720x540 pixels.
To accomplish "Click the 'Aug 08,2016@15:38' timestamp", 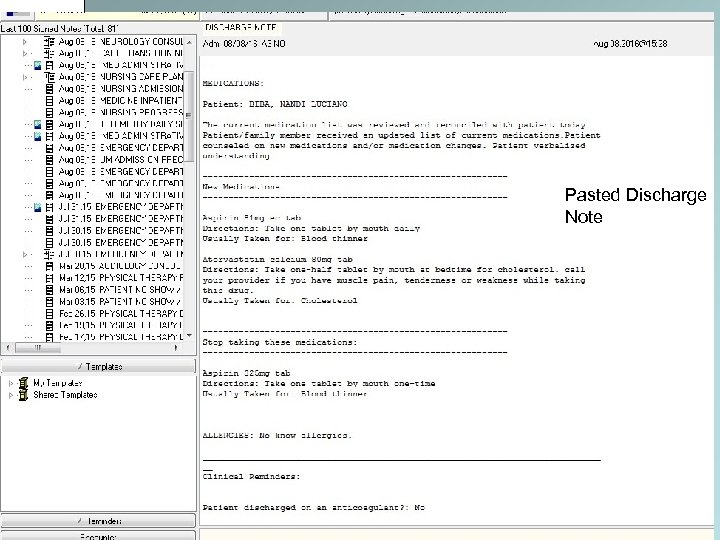I will 630,44.
